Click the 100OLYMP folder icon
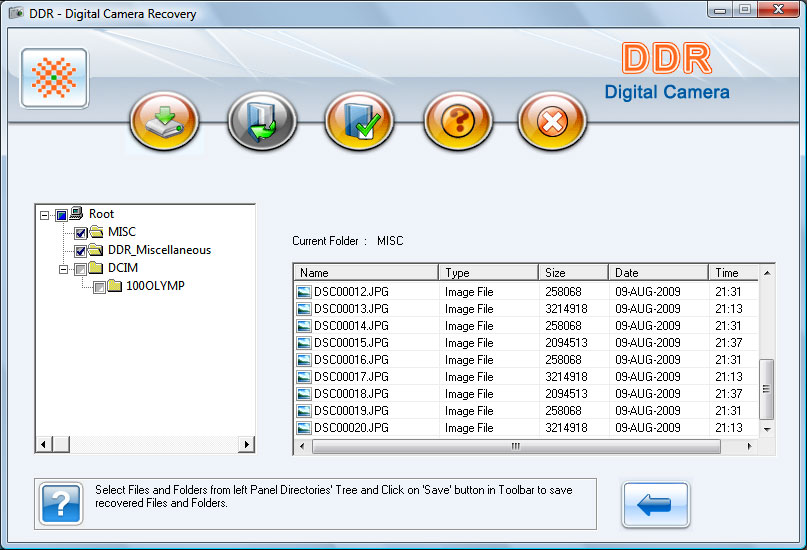 [x=114, y=286]
